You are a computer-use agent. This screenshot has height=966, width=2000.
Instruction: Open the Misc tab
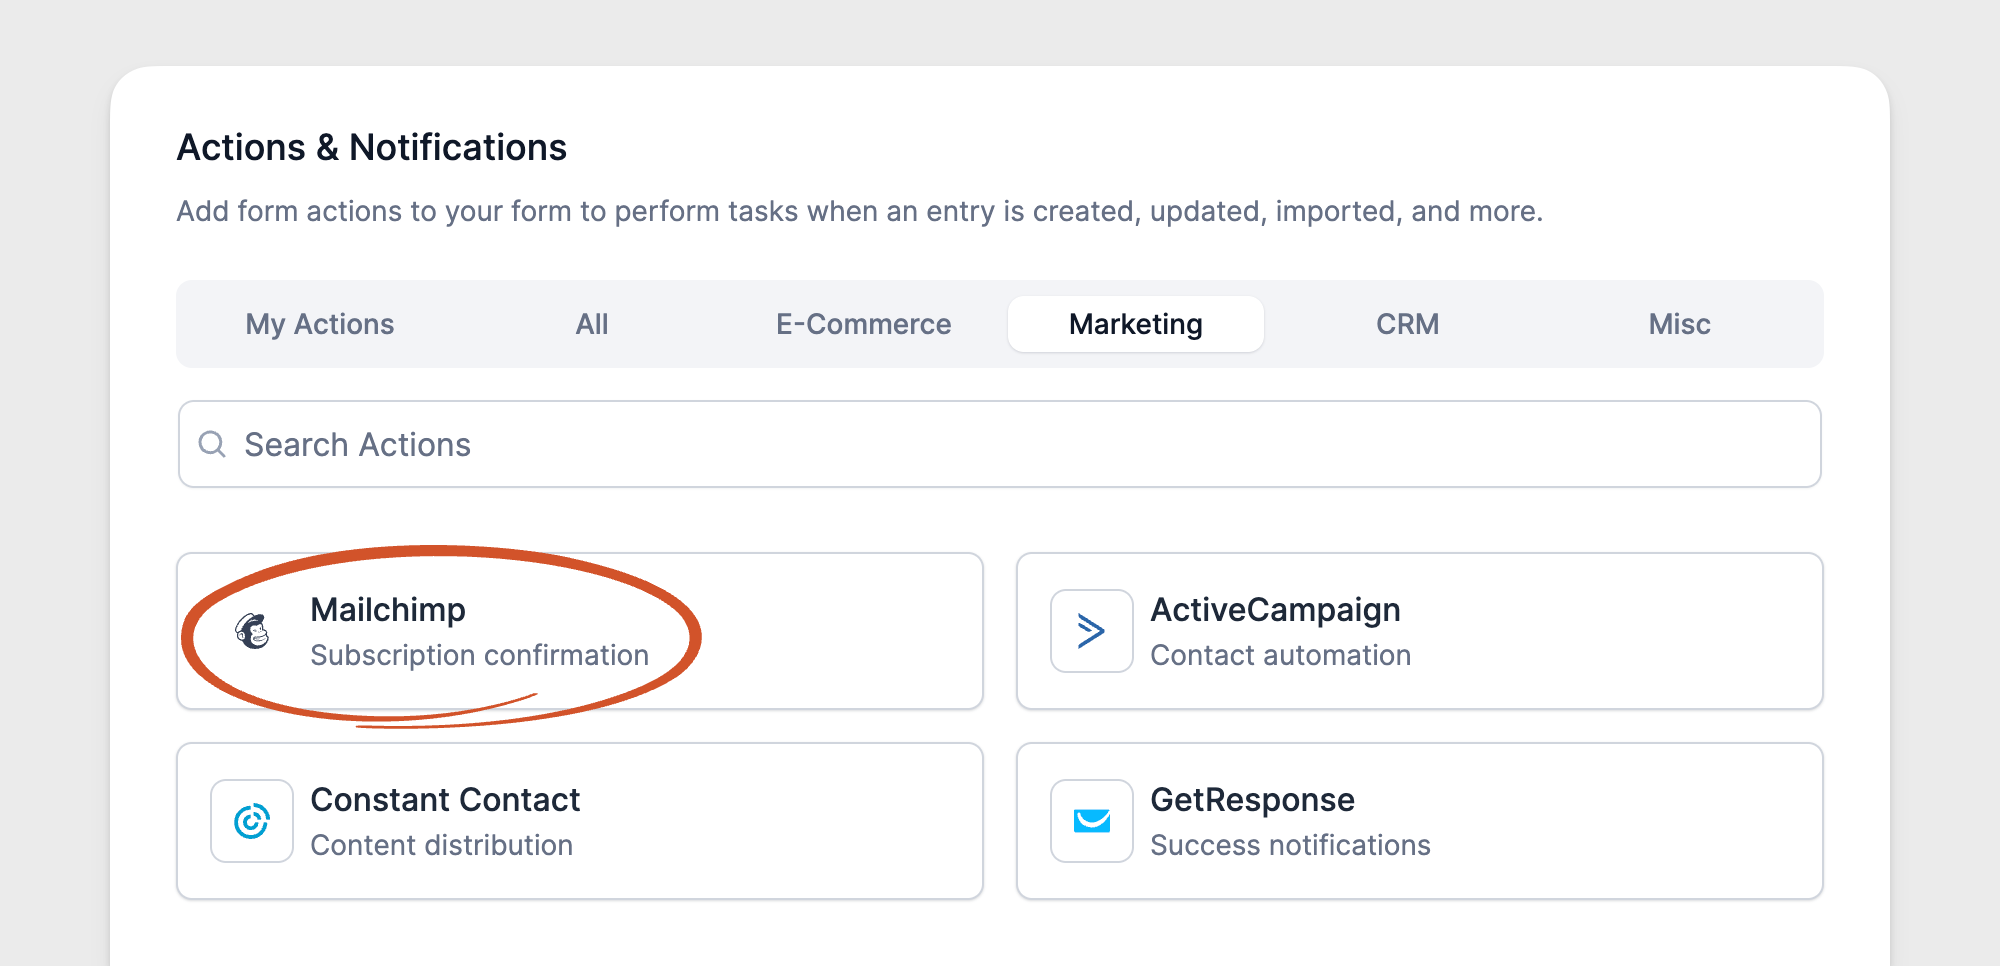click(x=1680, y=324)
